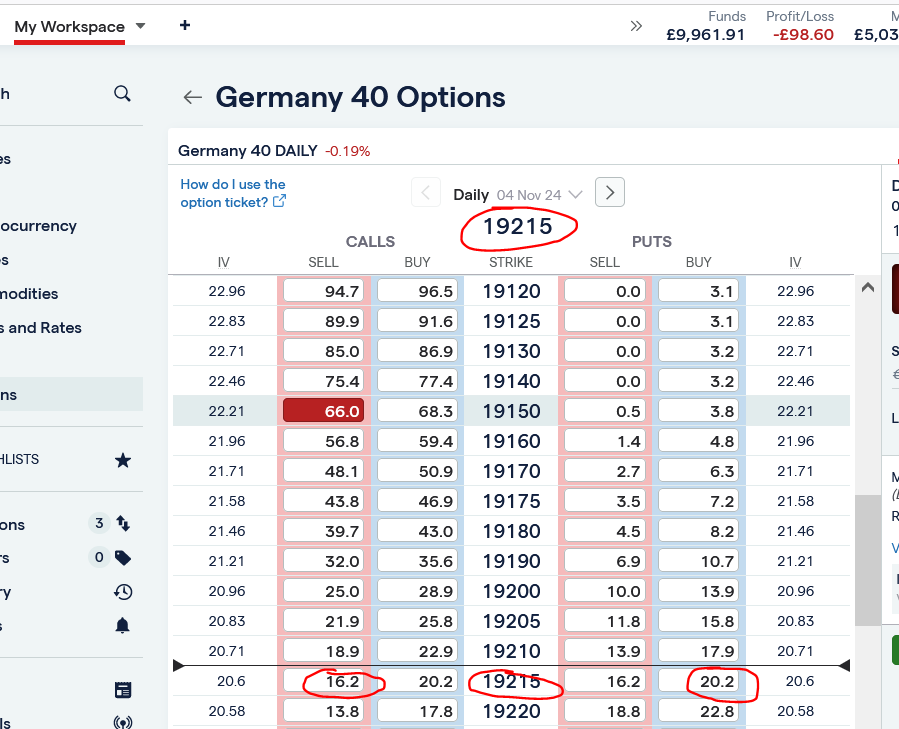Open history with the clock icon
The height and width of the screenshot is (729, 899).
pos(123,592)
